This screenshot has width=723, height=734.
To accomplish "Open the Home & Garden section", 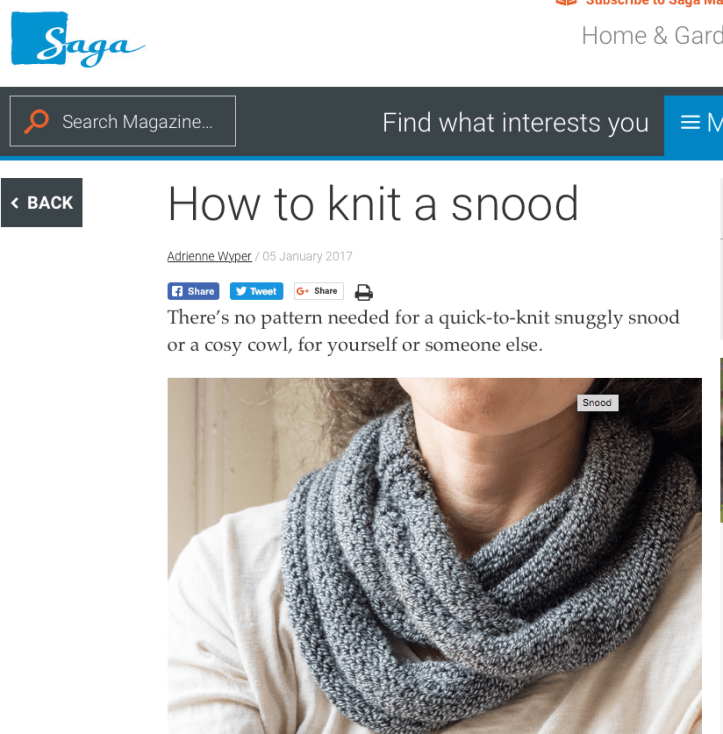I will click(652, 36).
